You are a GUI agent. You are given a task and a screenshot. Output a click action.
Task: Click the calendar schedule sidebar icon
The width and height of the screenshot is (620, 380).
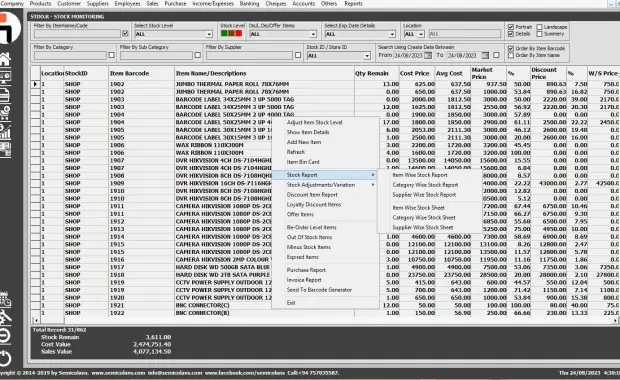click(x=6, y=299)
